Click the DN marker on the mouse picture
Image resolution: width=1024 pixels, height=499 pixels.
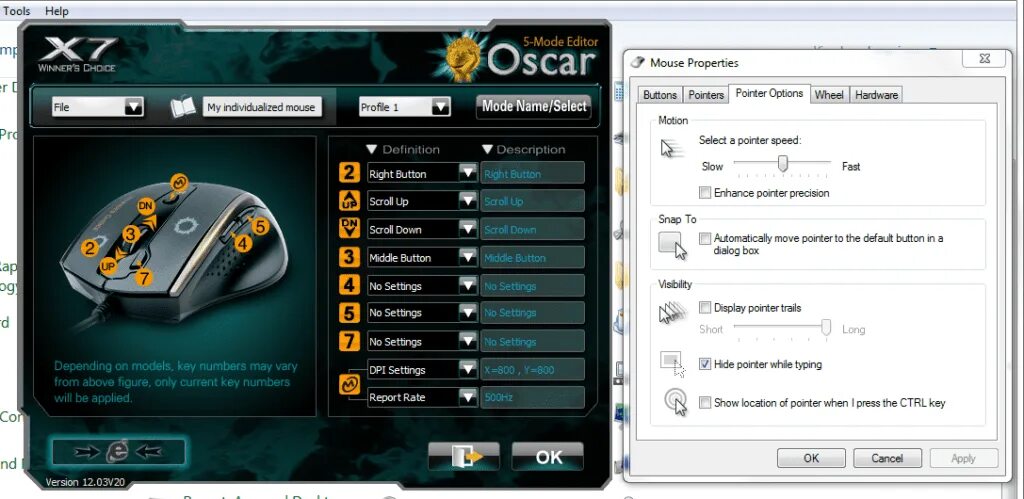[x=146, y=206]
